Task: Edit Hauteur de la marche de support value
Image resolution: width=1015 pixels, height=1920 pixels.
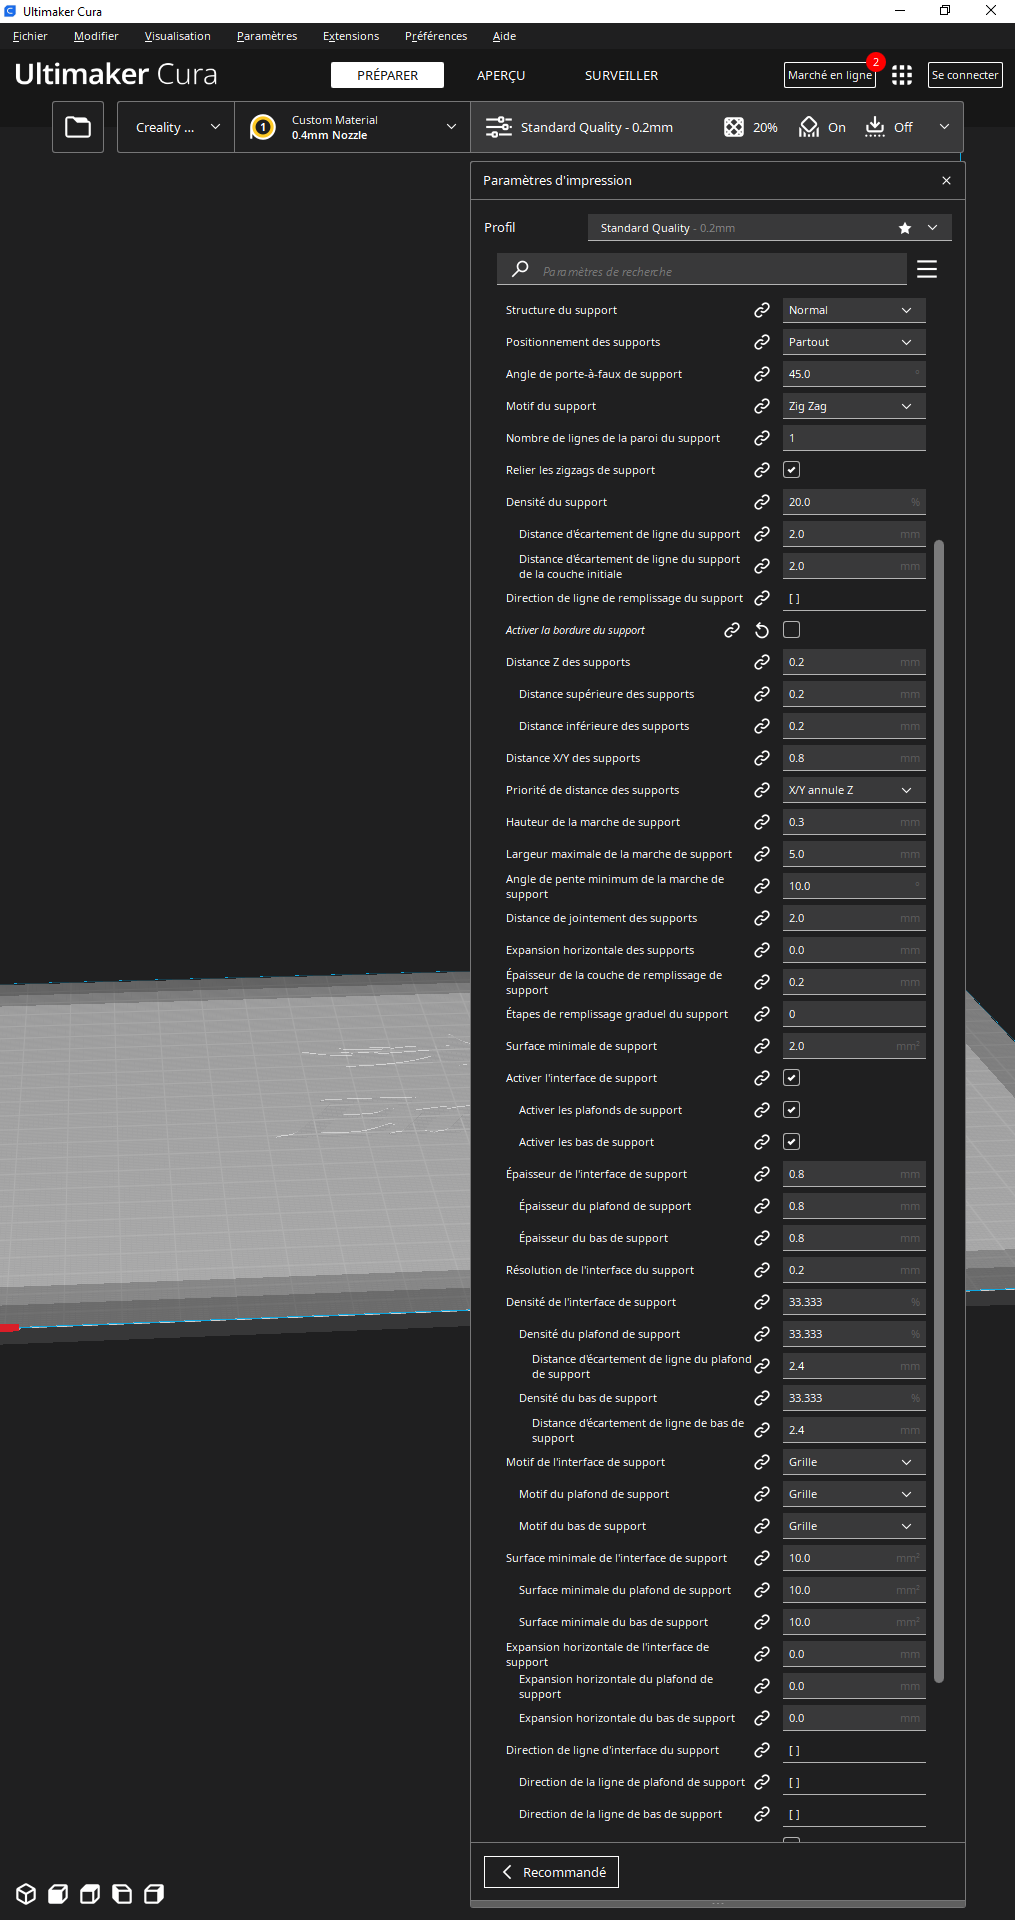Action: [854, 822]
